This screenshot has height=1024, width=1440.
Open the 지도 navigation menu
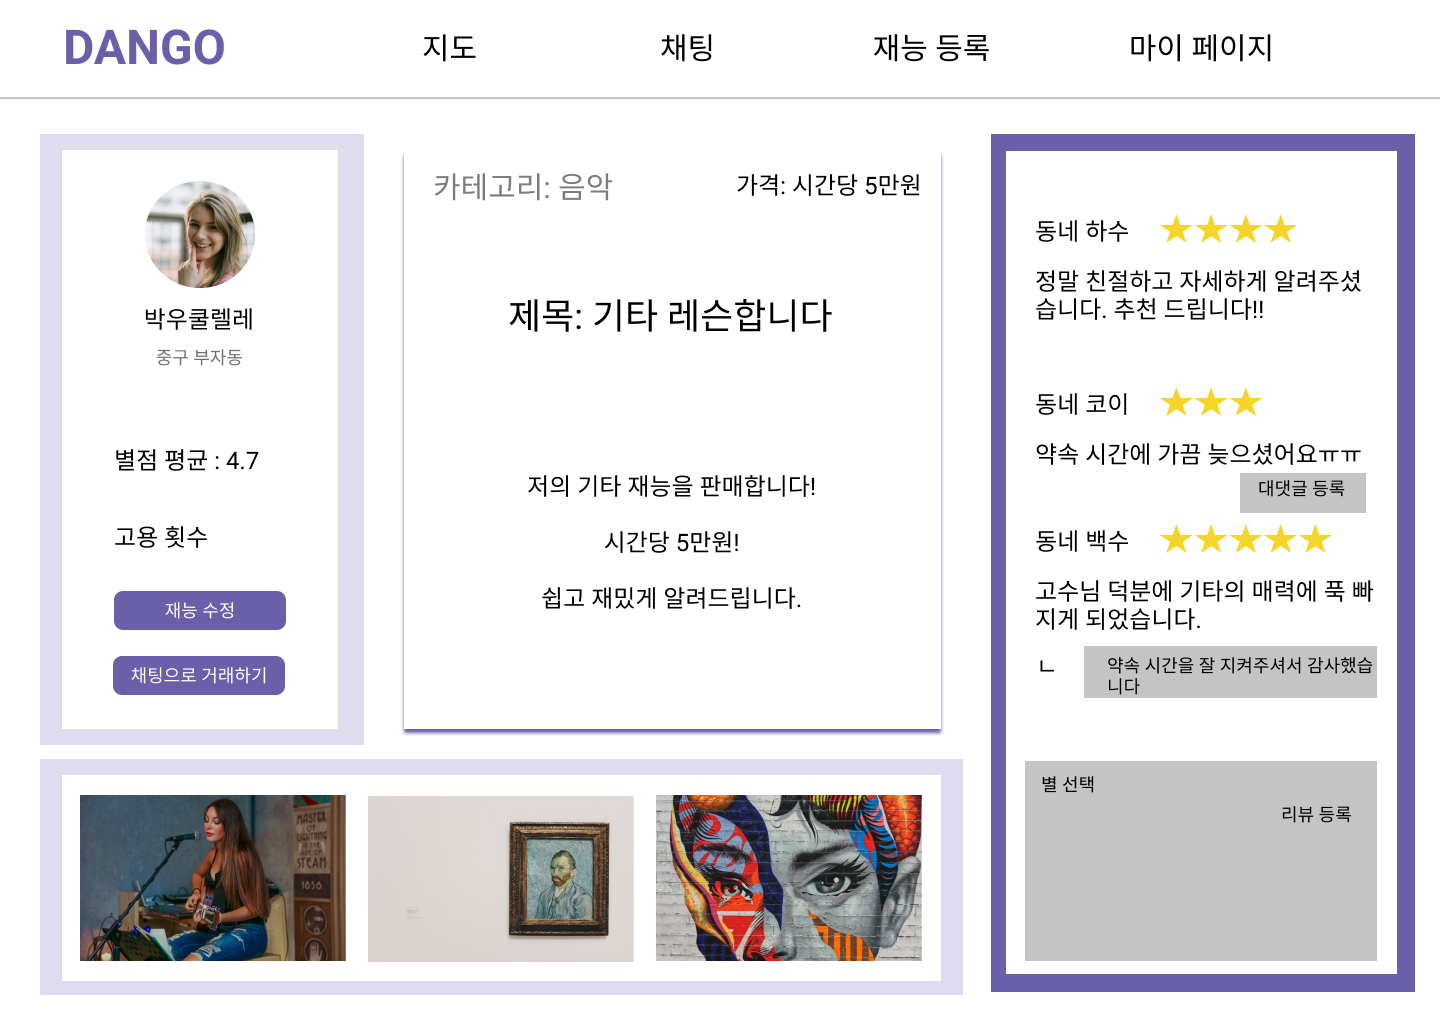[x=452, y=48]
